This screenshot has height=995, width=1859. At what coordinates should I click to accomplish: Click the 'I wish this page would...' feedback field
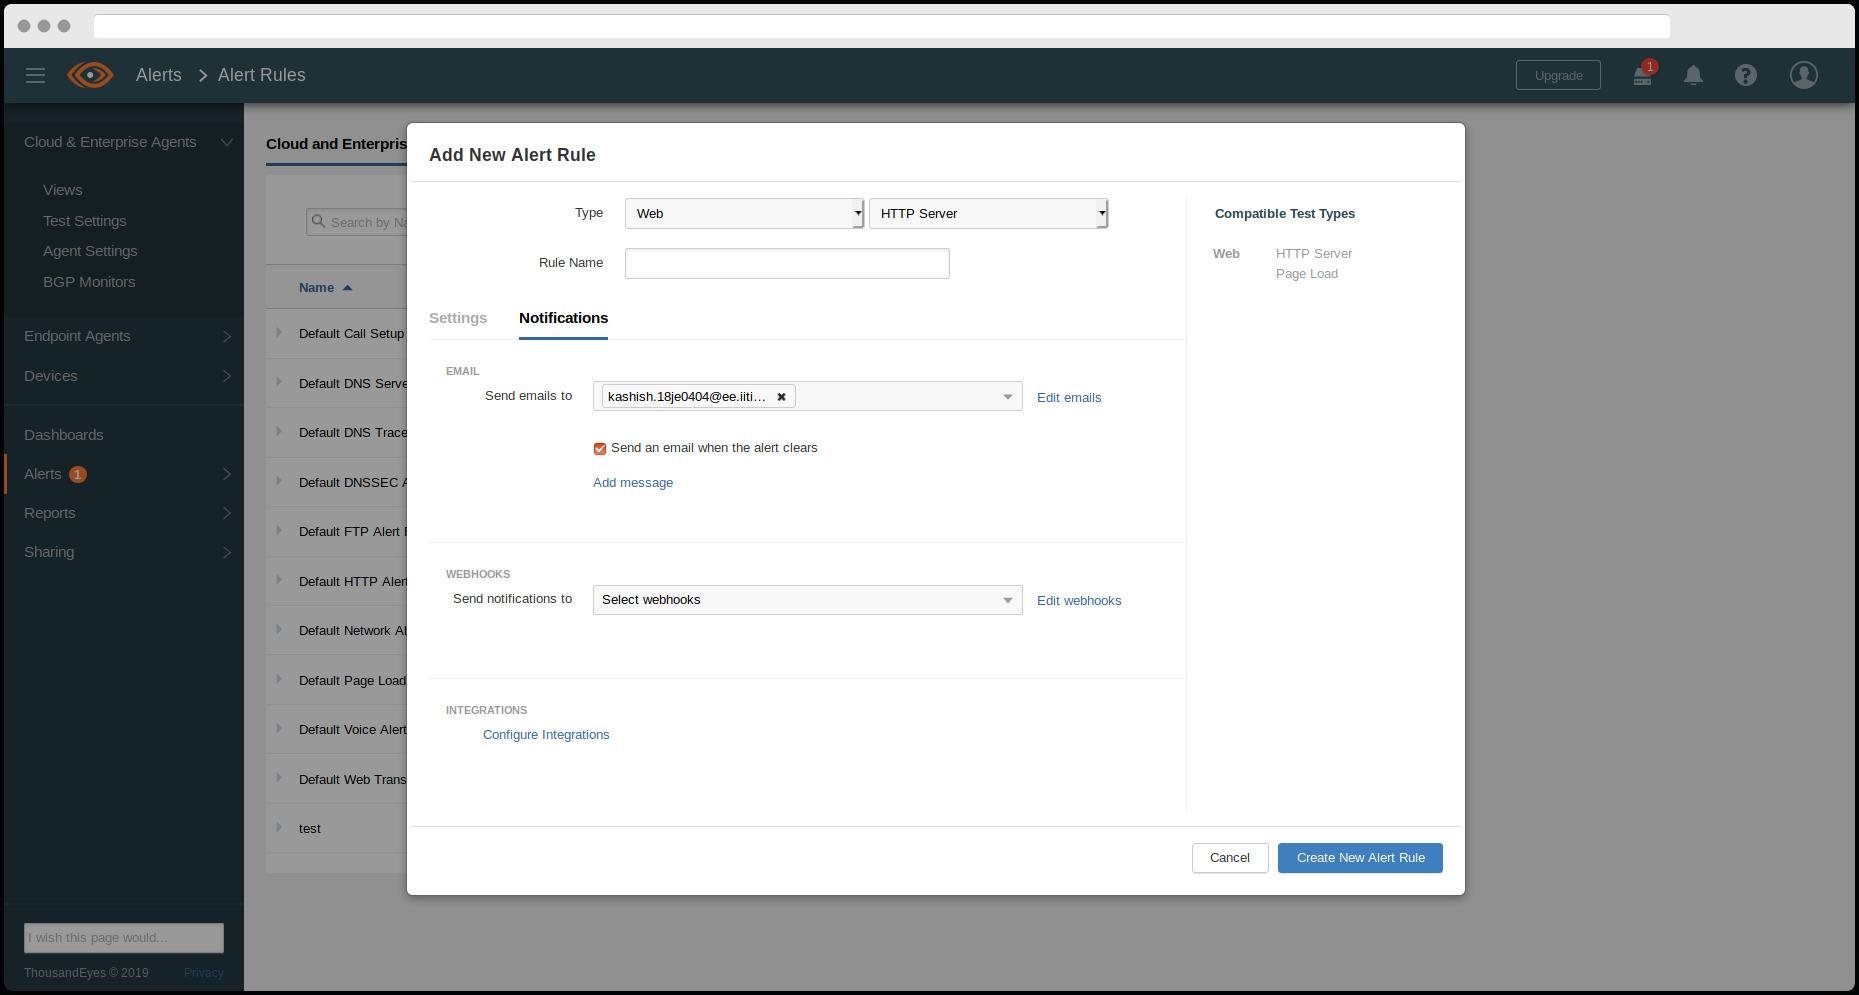click(x=124, y=938)
